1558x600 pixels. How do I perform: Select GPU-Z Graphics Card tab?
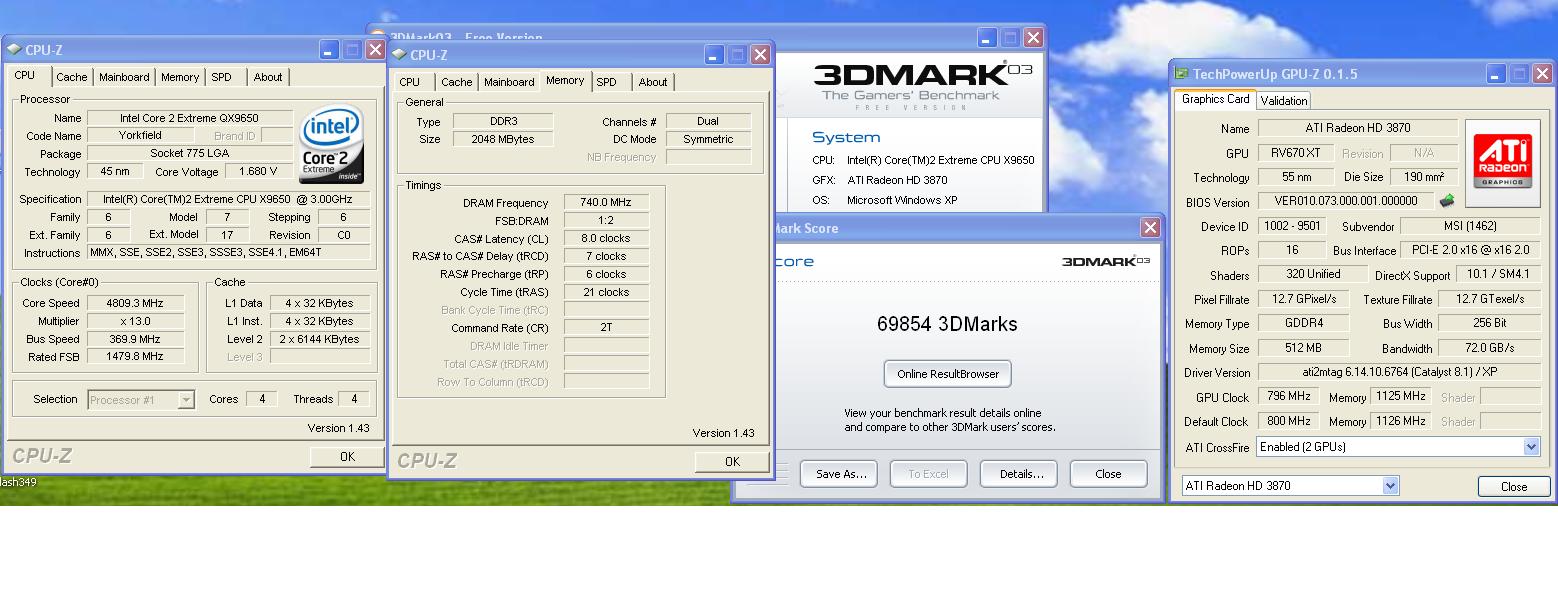1215,99
